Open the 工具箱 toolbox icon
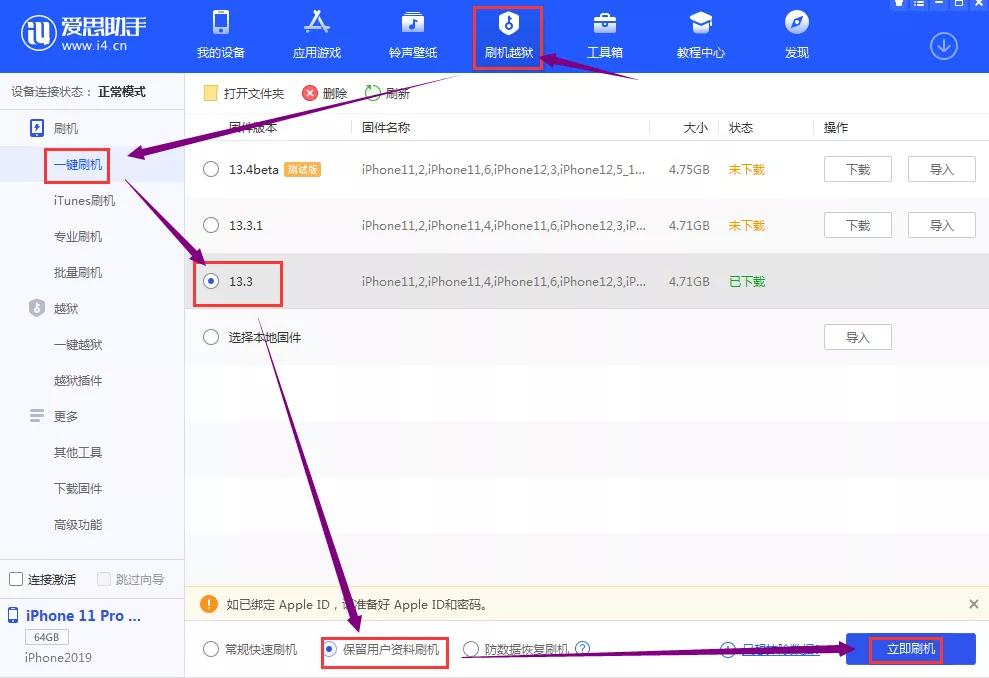Screen dimensions: 989x678 click(x=604, y=23)
